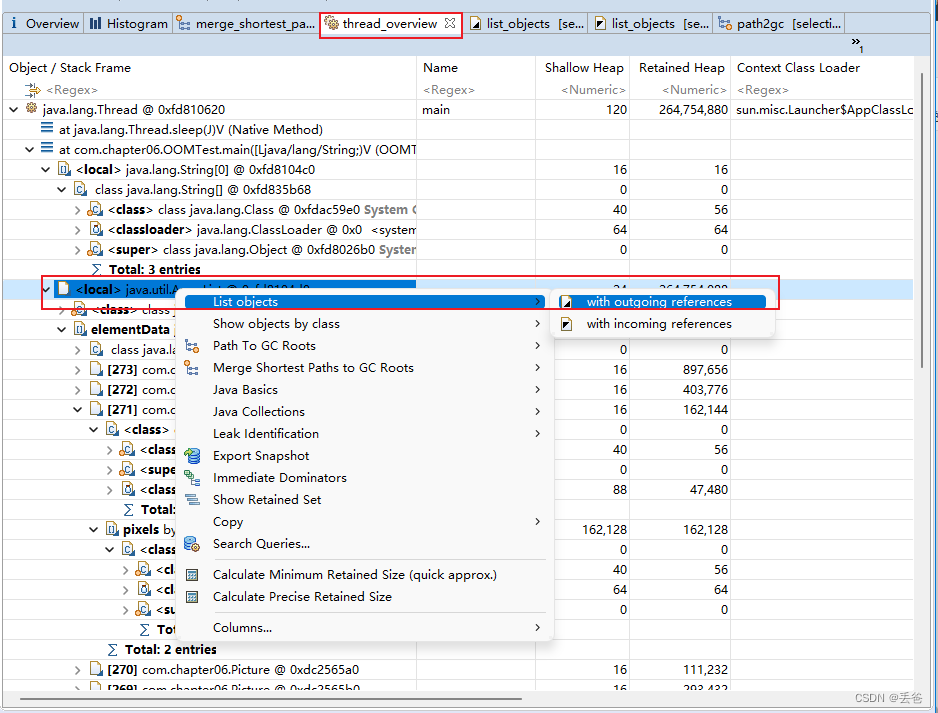Select the Thread.sleep native method frame
938x713 pixels.
[x=191, y=130]
